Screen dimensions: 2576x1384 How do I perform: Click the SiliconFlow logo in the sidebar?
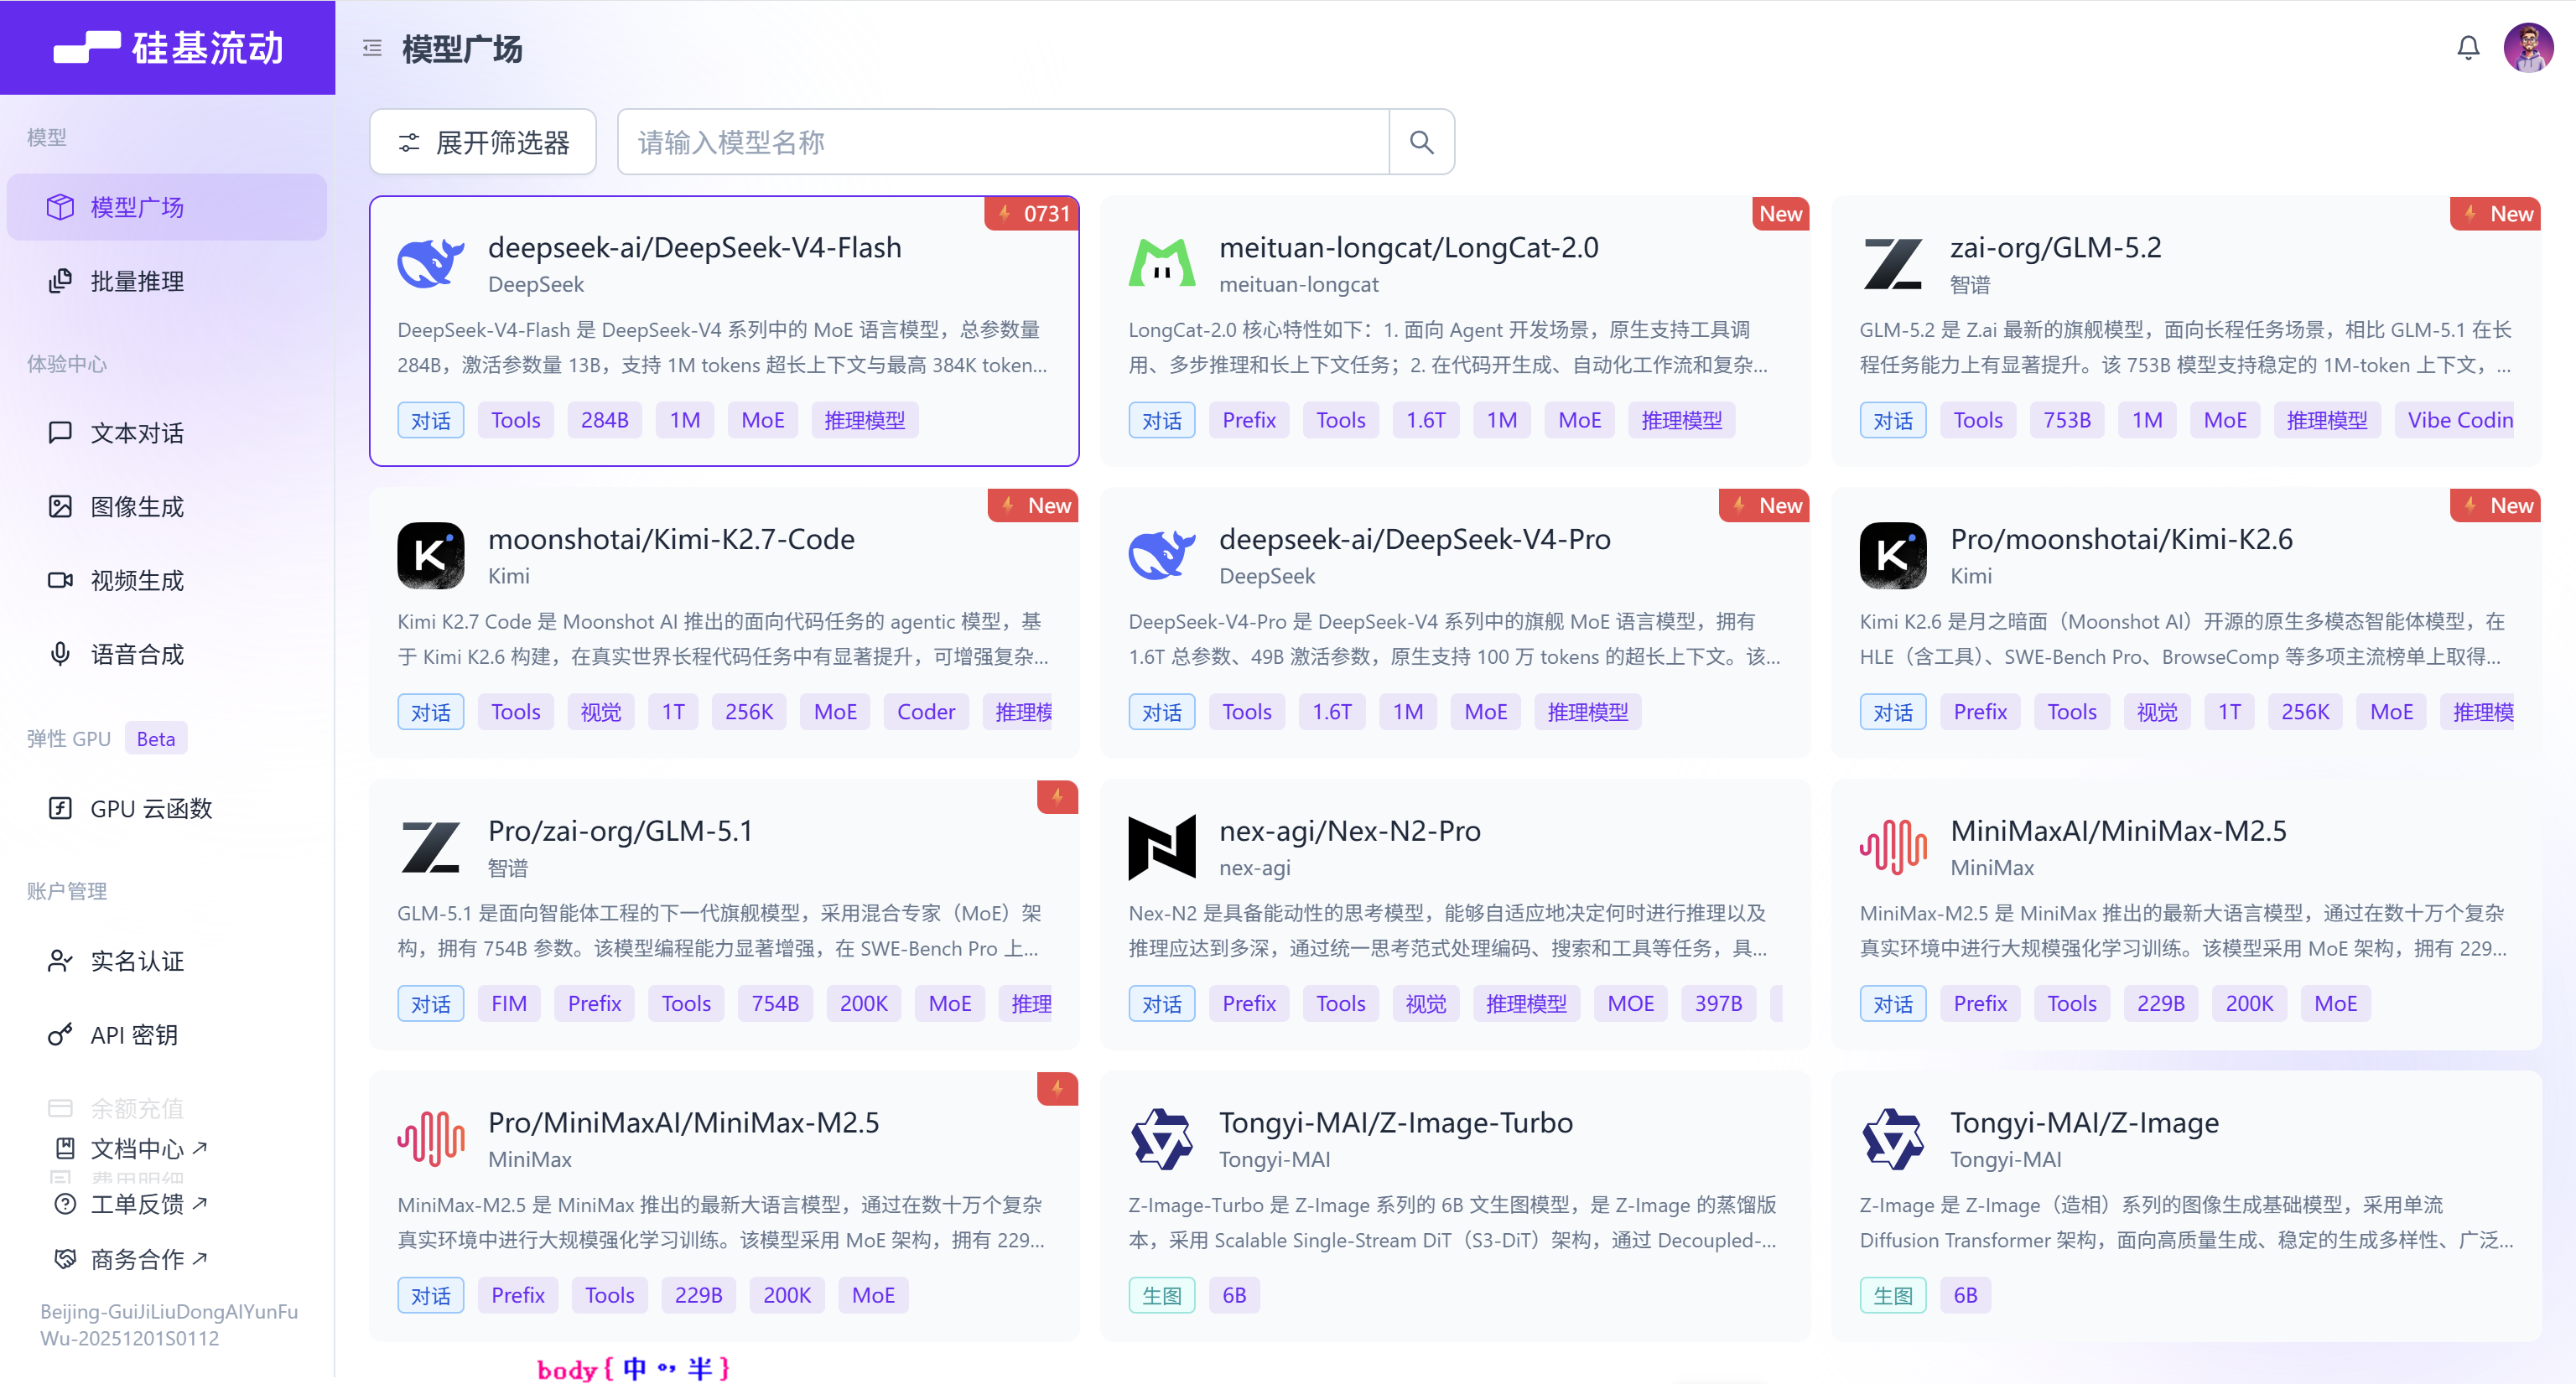168,47
